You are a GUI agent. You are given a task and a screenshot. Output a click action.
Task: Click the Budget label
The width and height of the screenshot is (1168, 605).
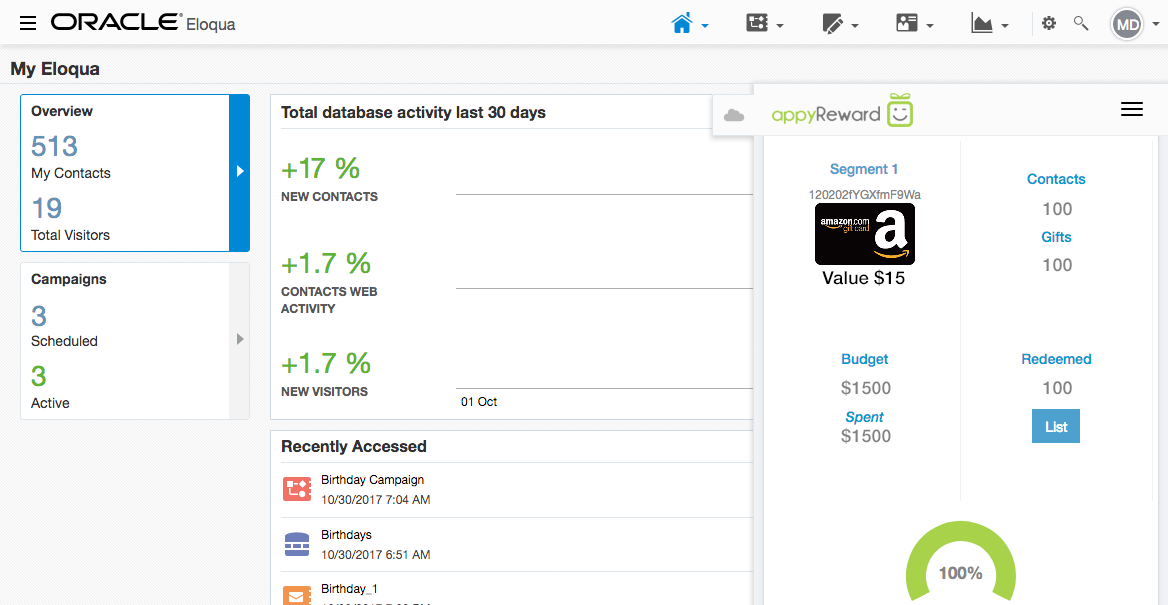(864, 359)
